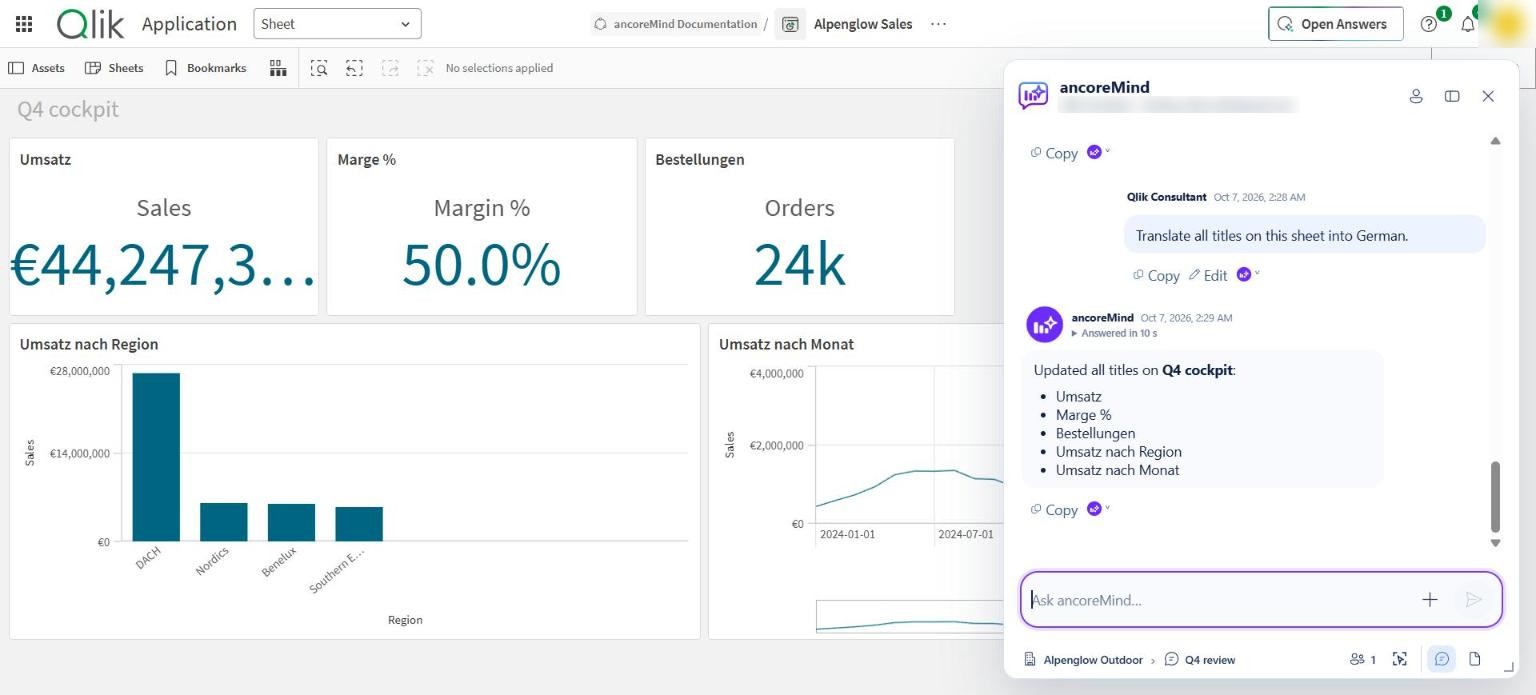Copy the 'Translate all titles' user message
This screenshot has height=695, width=1536.
[1156, 275]
